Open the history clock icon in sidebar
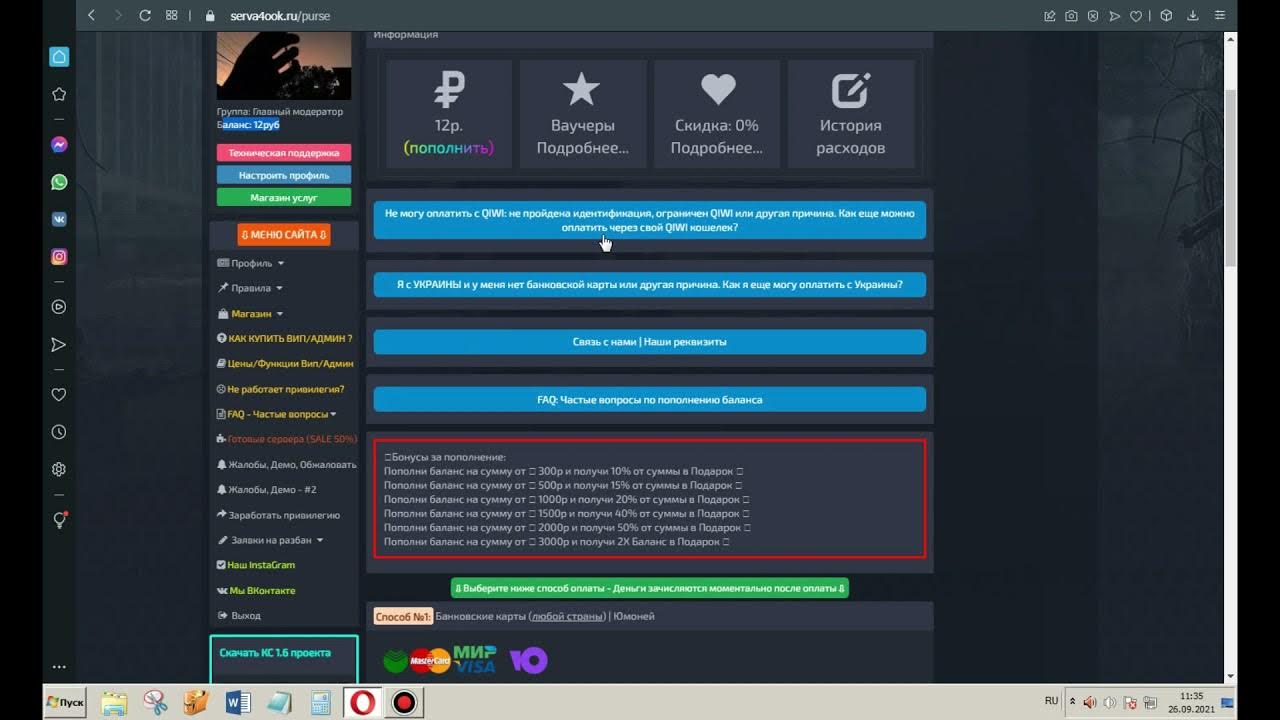Screen dimensions: 1280x720 tap(59, 432)
